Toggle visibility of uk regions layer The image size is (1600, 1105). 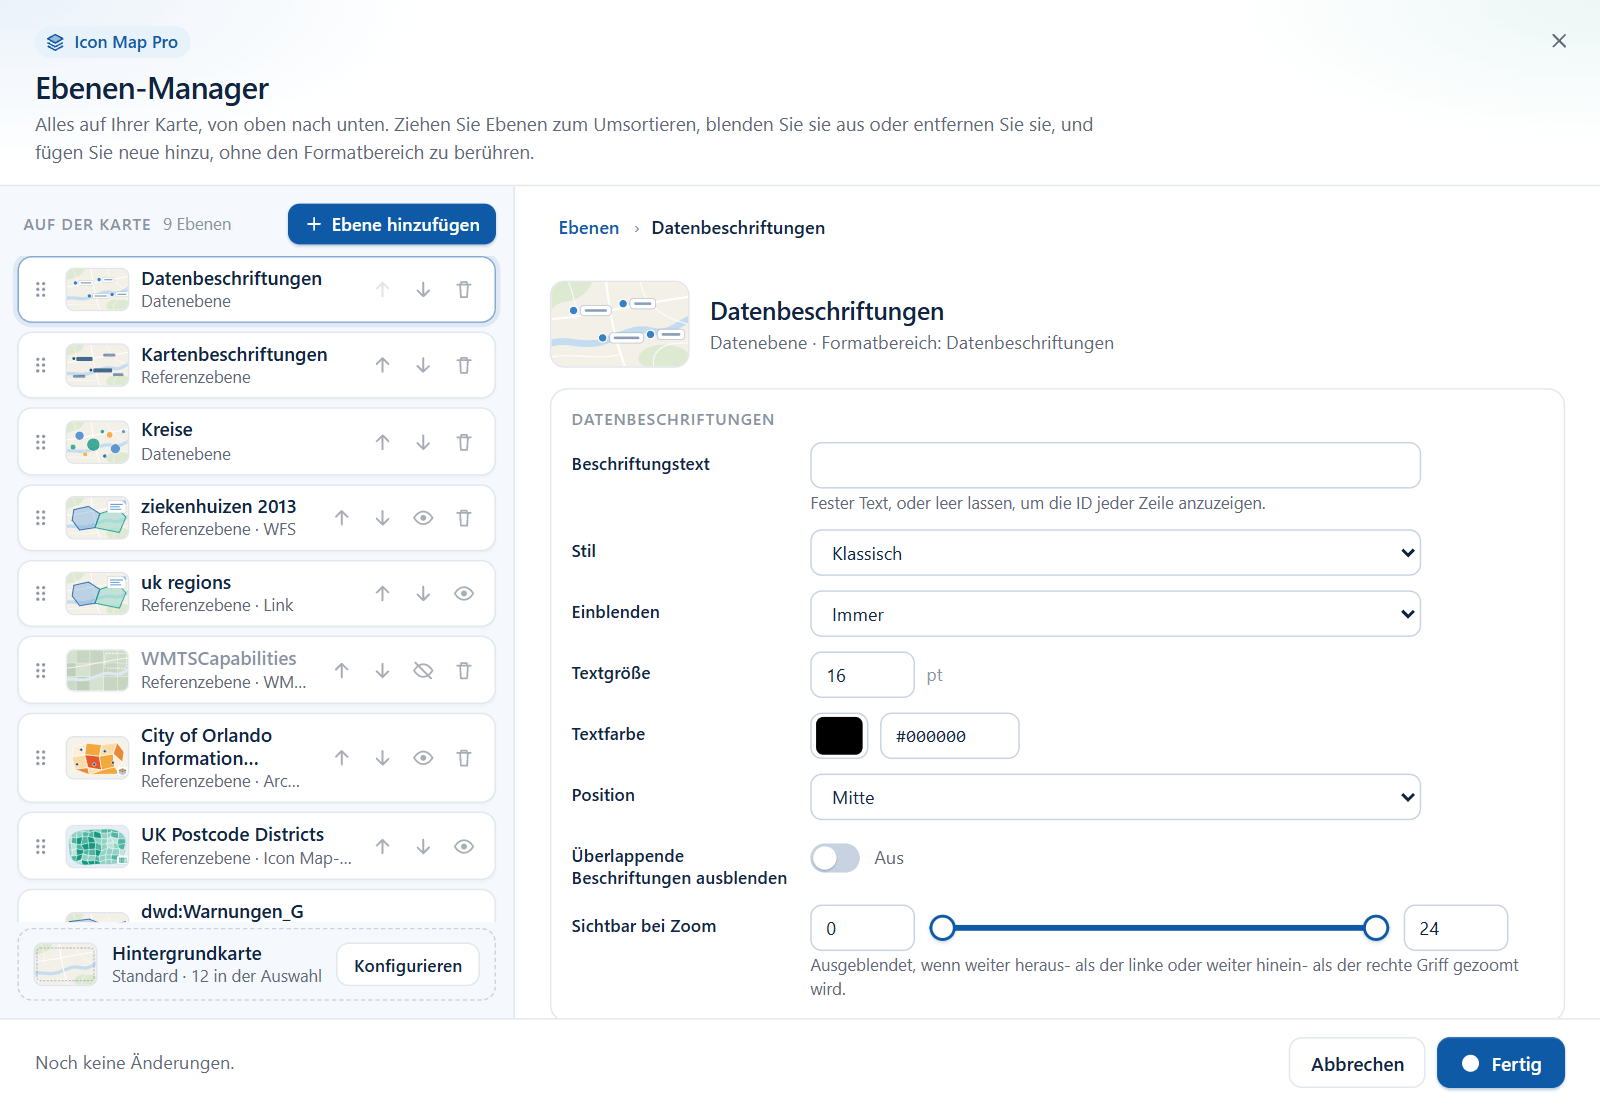(x=464, y=594)
